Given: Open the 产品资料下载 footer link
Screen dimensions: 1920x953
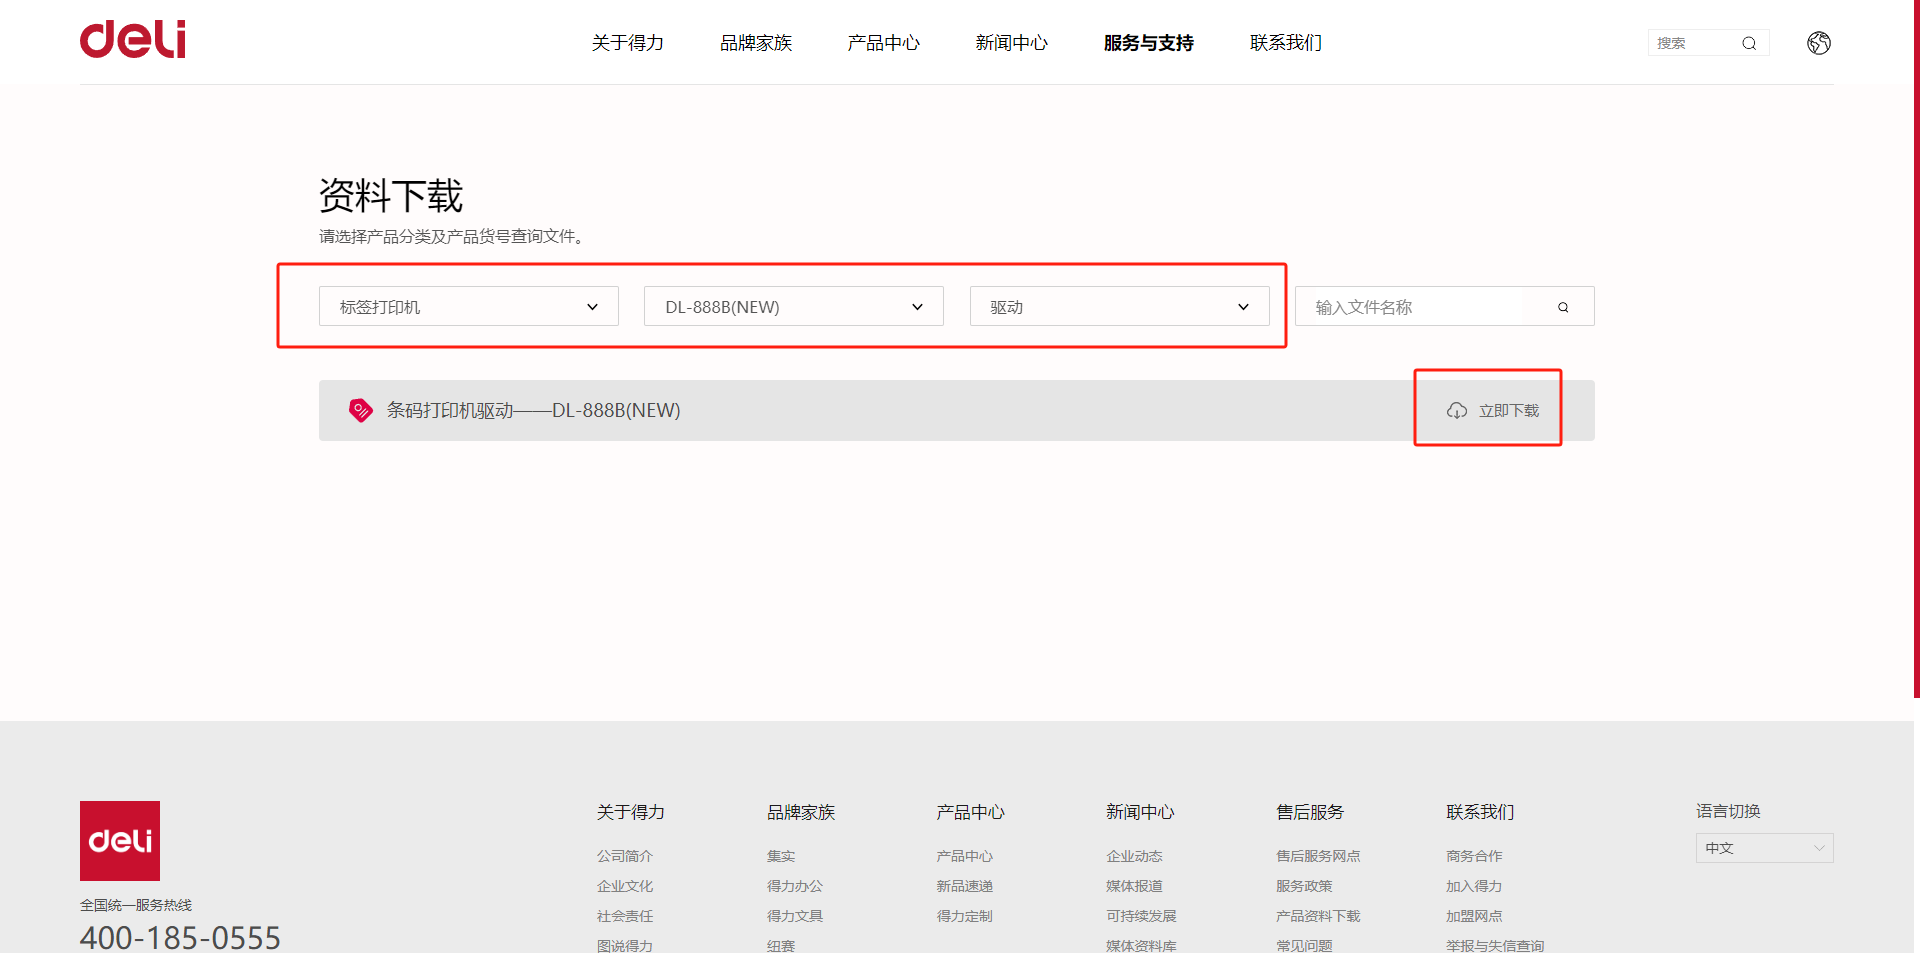Looking at the screenshot, I should tap(1317, 916).
